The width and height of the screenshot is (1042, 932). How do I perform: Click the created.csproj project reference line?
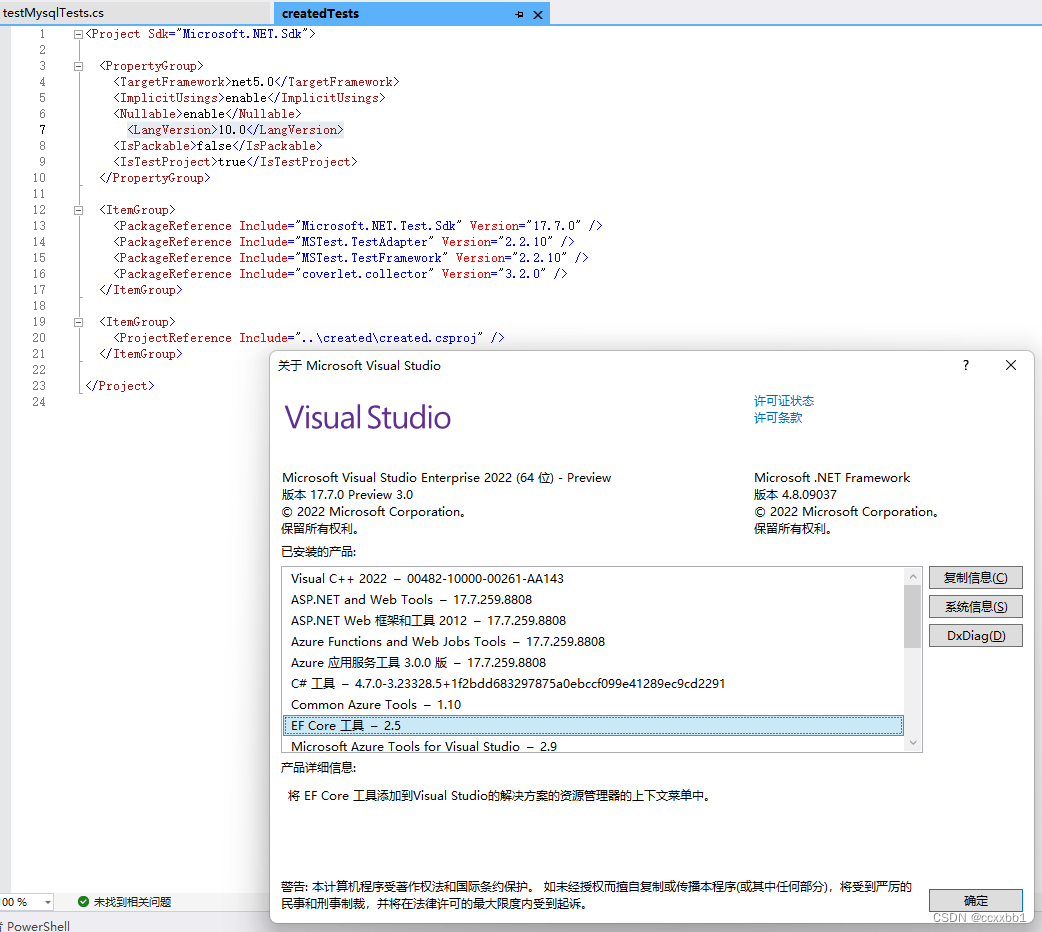308,338
